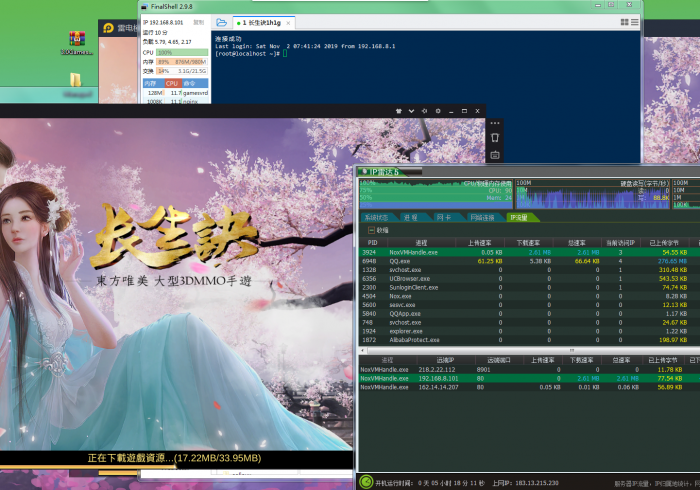The image size is (700, 490).
Task: Sort the upper table by 上传速率 header
Action: click(x=480, y=243)
